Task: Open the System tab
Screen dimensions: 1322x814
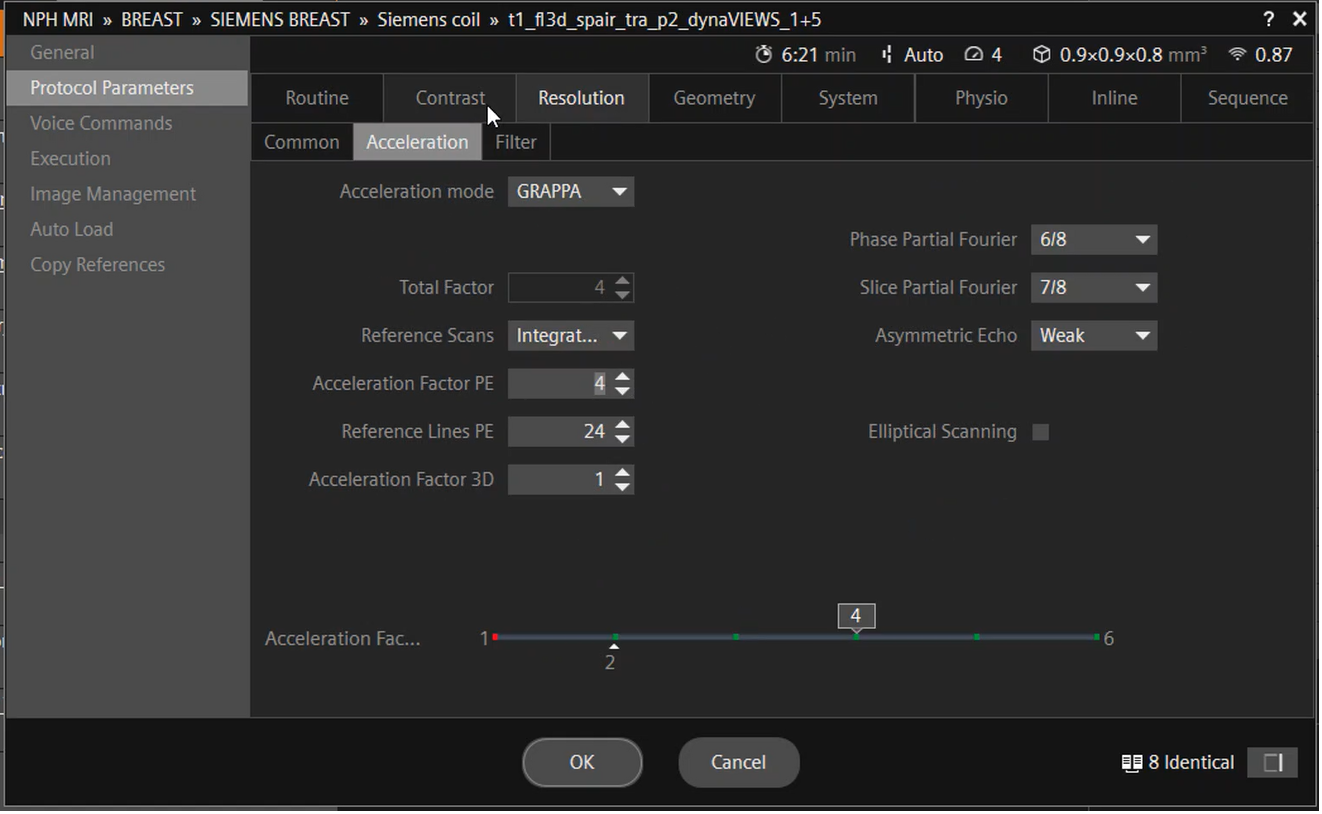Action: click(x=848, y=98)
